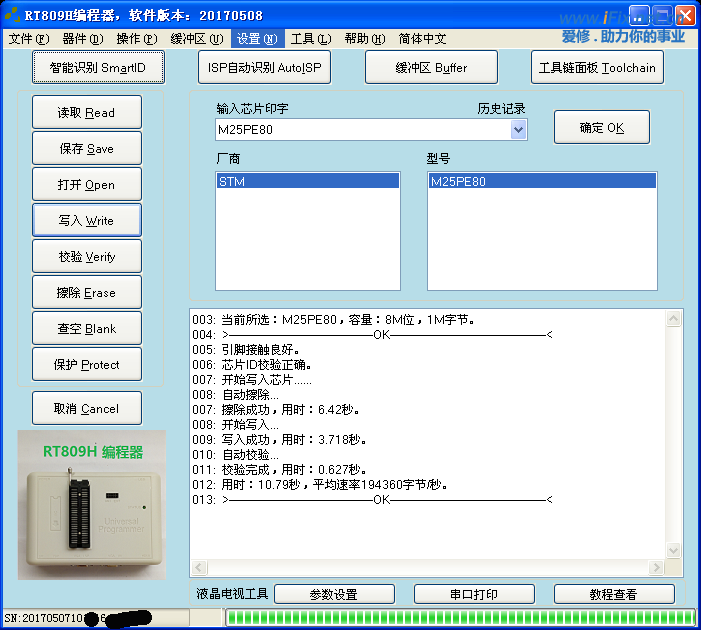Click the Open file button

coord(87,185)
